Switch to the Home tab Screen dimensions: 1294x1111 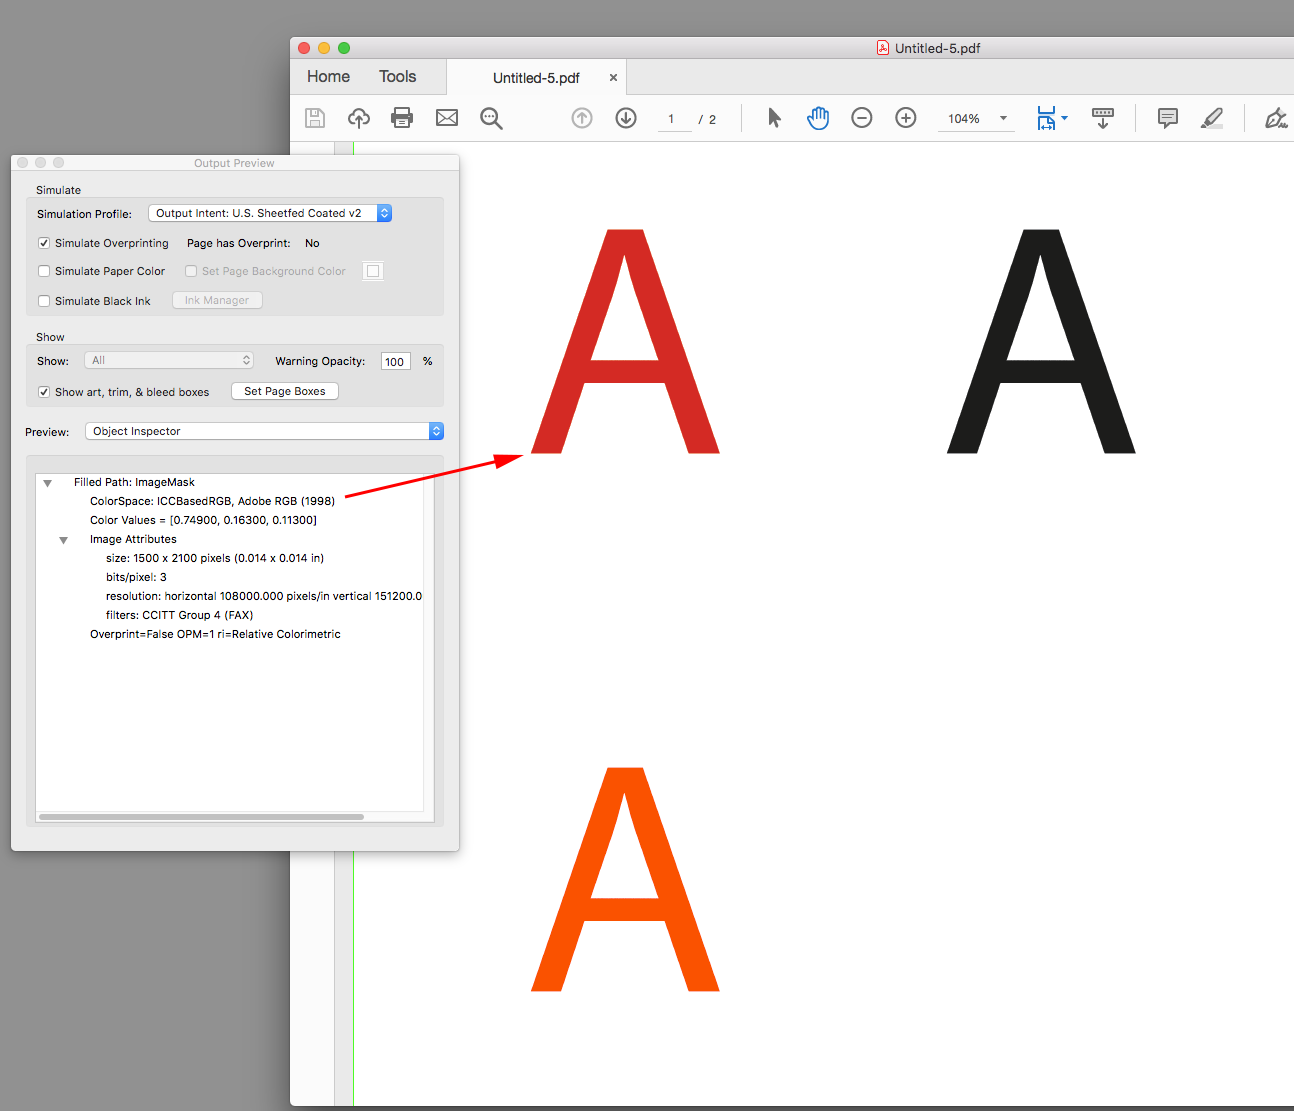click(328, 76)
